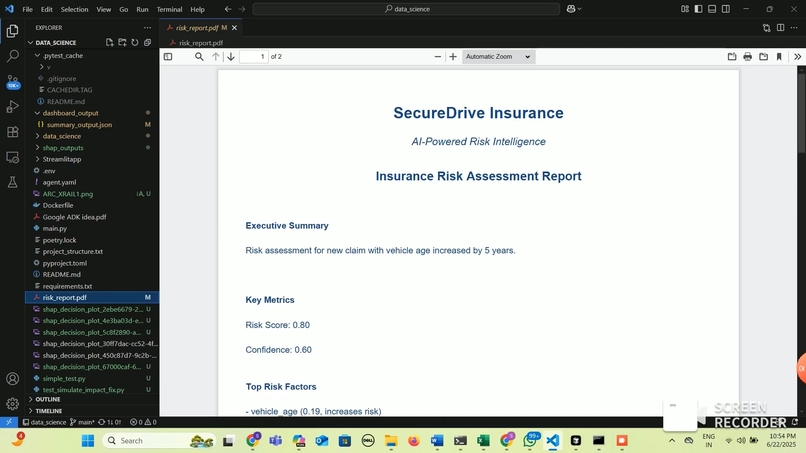Open the Terminal menu
The height and width of the screenshot is (453, 806).
[169, 9]
